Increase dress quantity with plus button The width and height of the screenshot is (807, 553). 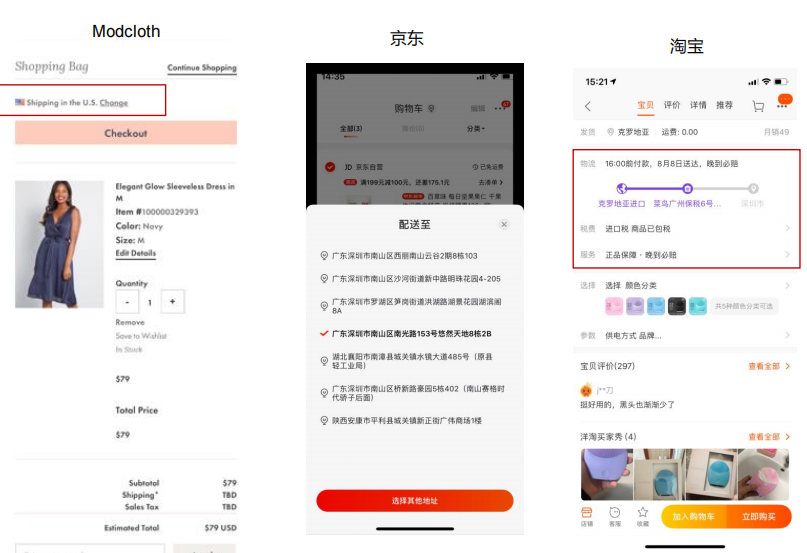(x=172, y=302)
